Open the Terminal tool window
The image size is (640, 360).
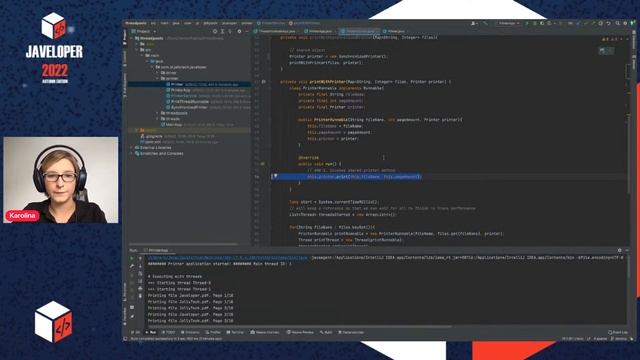pyautogui.click(x=235, y=333)
